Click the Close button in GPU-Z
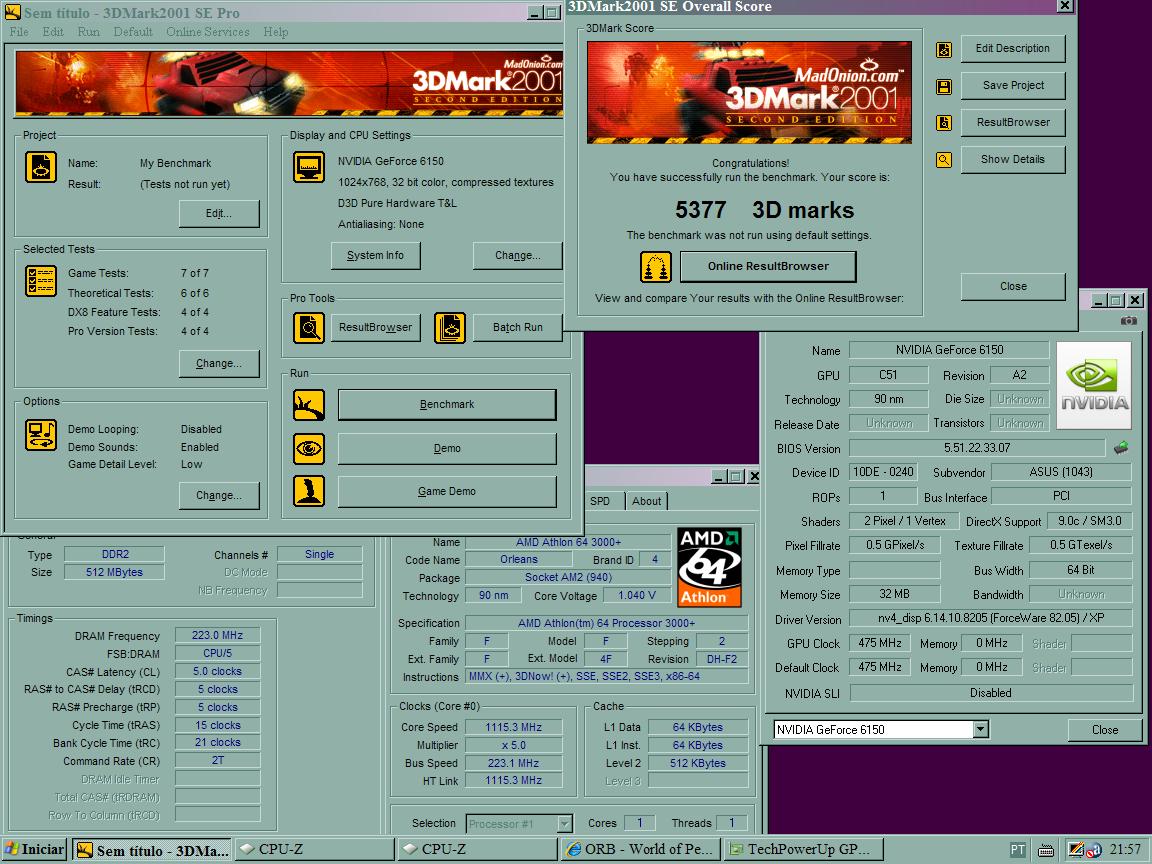Viewport: 1152px width, 864px height. click(1104, 730)
